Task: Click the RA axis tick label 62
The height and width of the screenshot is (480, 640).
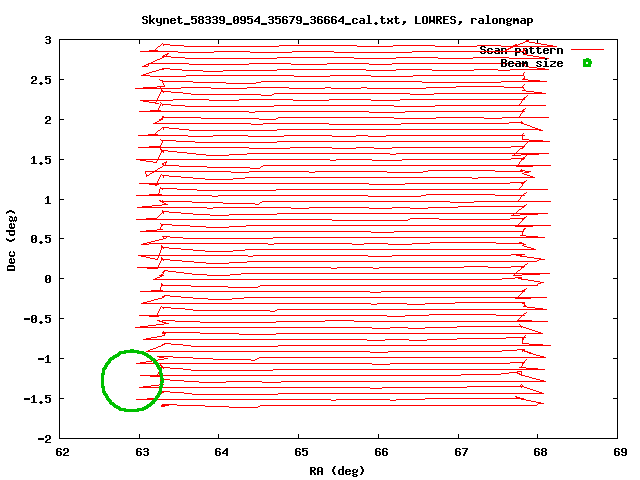Action: 62,452
